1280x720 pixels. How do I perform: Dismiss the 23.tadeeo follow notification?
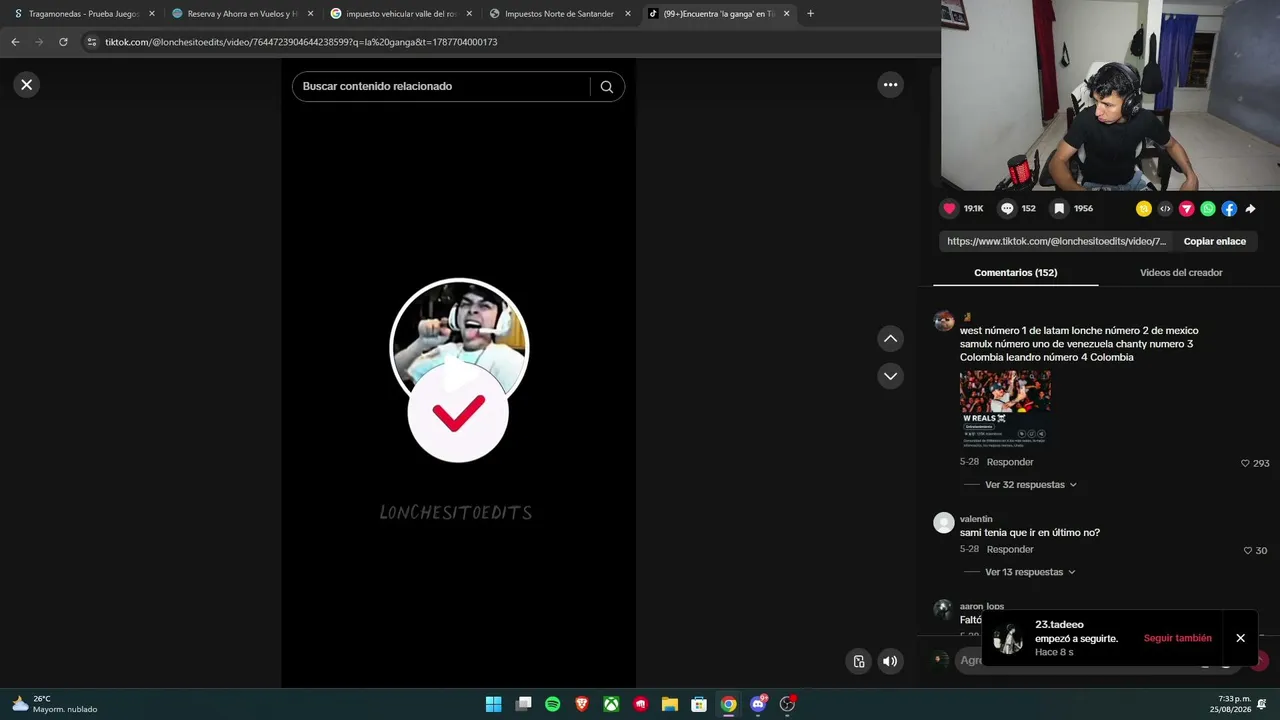(1240, 638)
